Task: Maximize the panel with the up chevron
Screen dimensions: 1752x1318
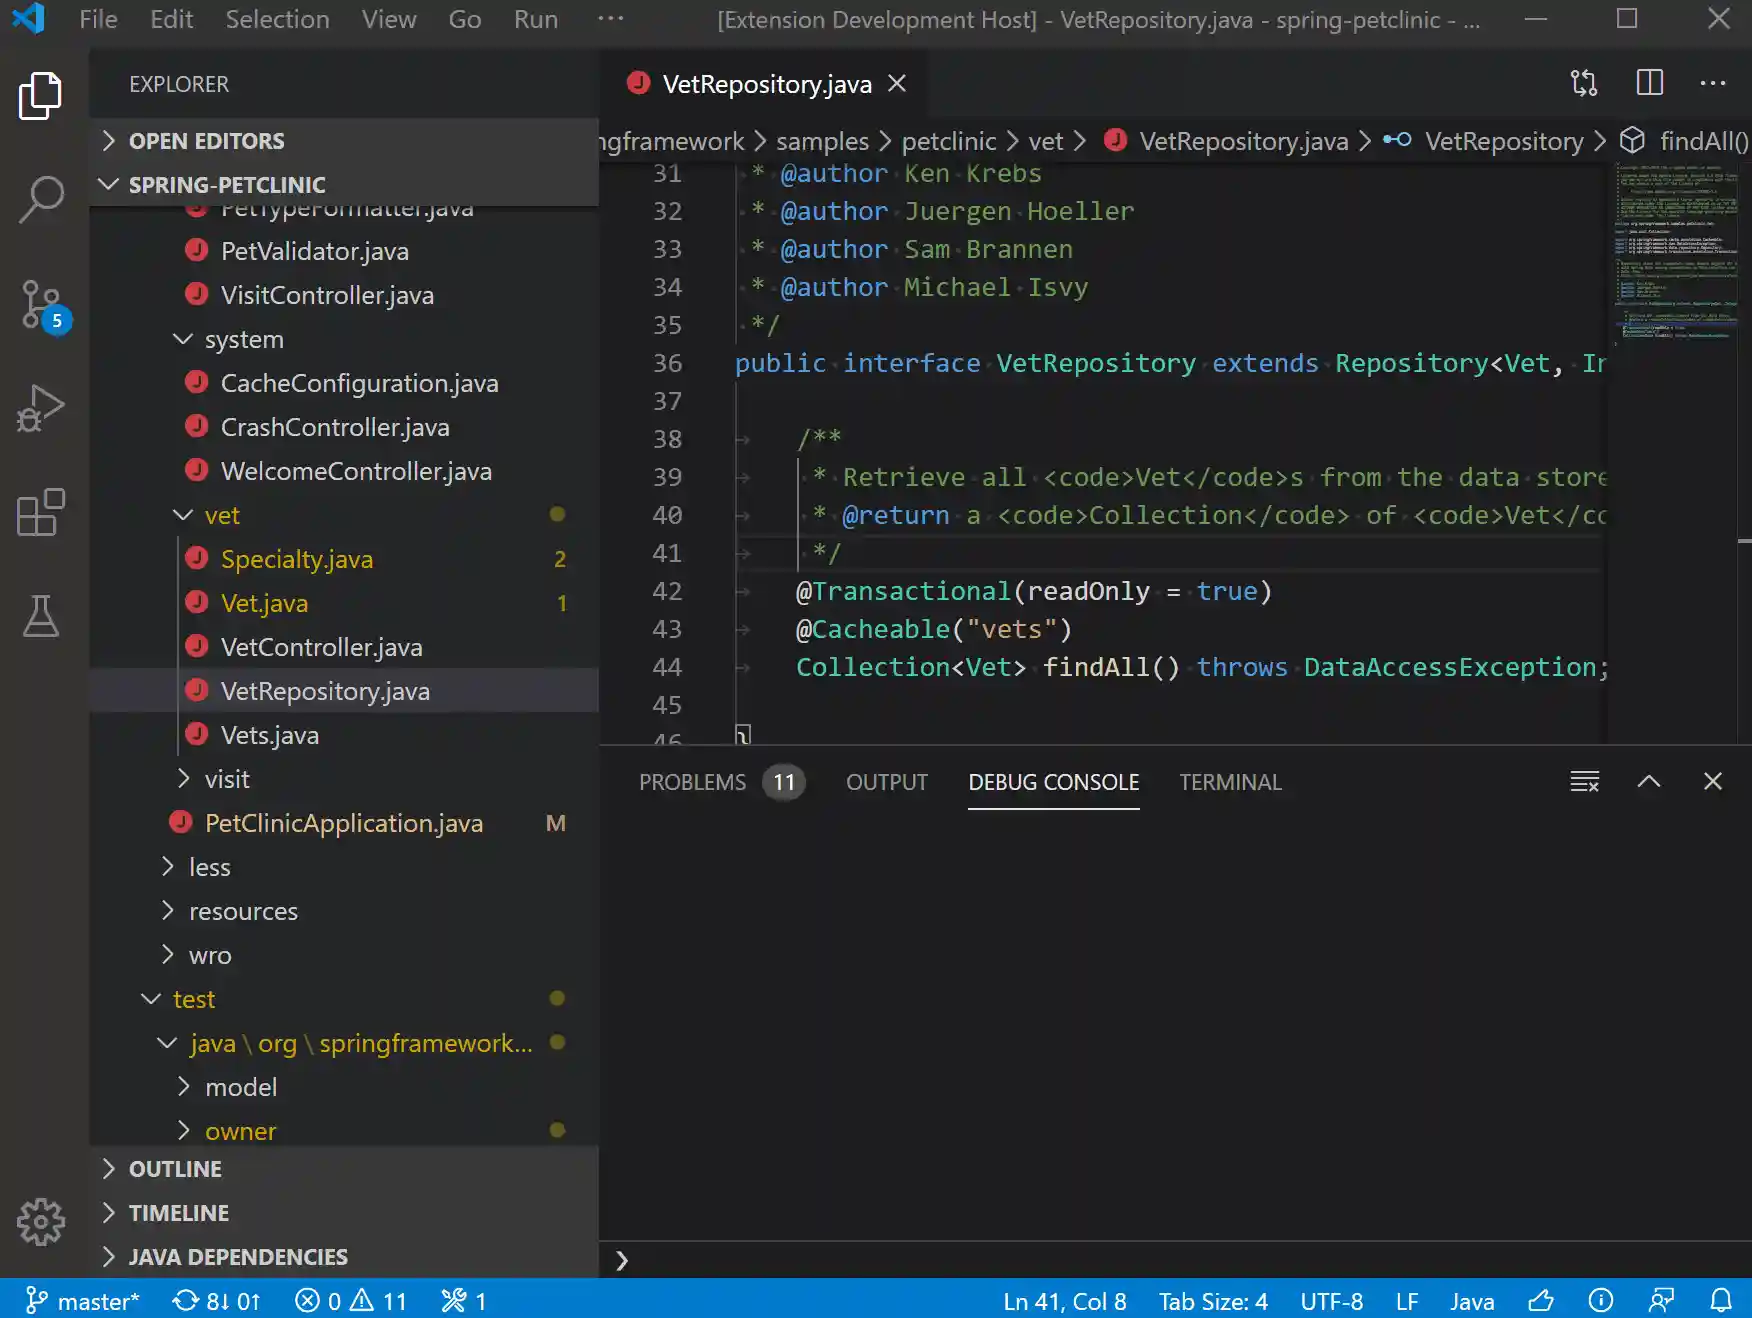Action: [x=1649, y=782]
